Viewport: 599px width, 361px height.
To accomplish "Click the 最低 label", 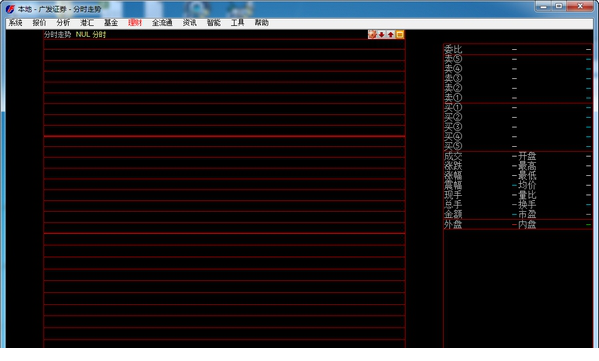I will 527,176.
